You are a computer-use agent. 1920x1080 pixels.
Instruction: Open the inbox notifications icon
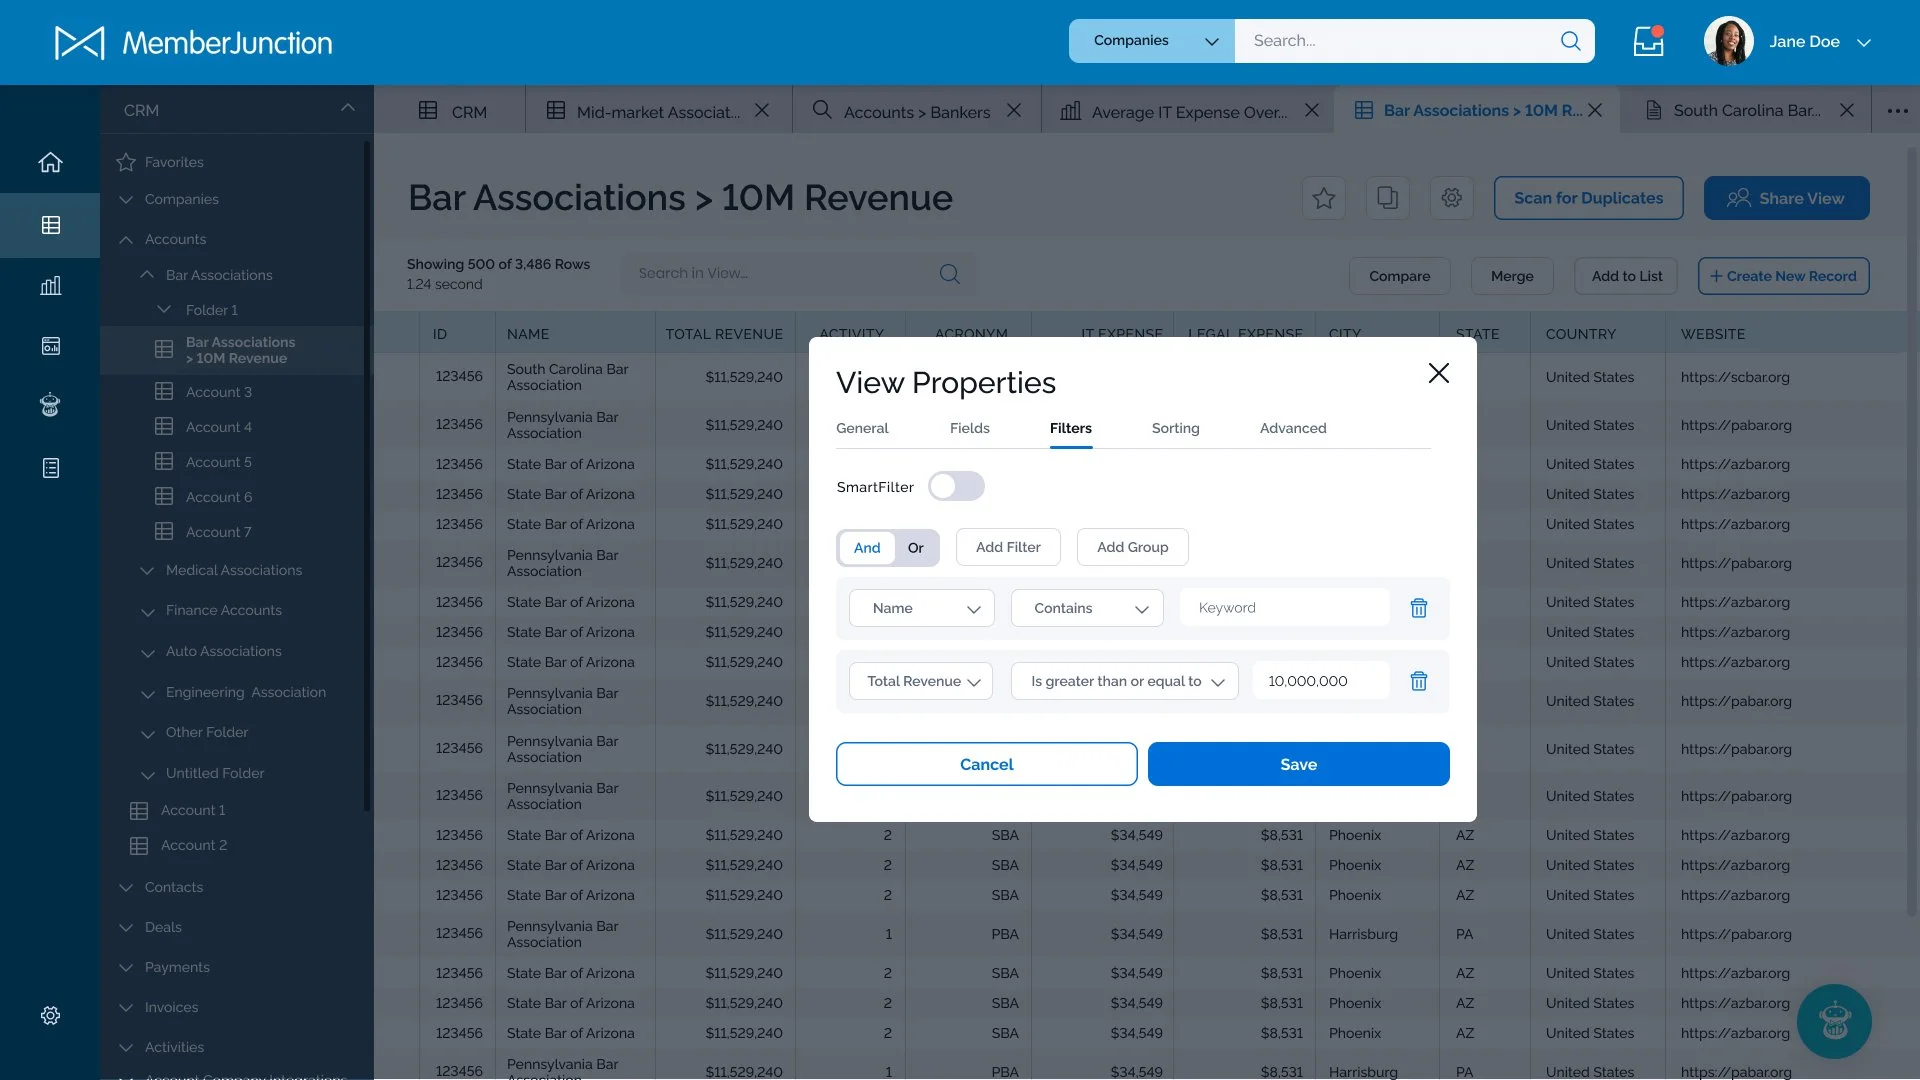point(1648,42)
